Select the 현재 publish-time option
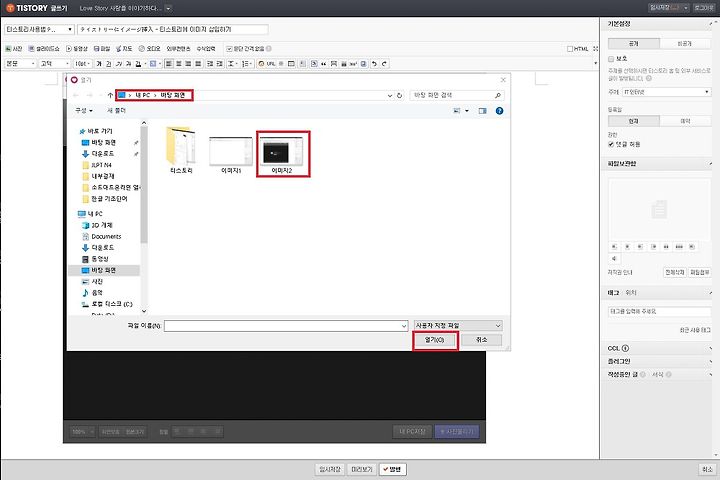Viewport: 720px width, 480px height. (634, 121)
